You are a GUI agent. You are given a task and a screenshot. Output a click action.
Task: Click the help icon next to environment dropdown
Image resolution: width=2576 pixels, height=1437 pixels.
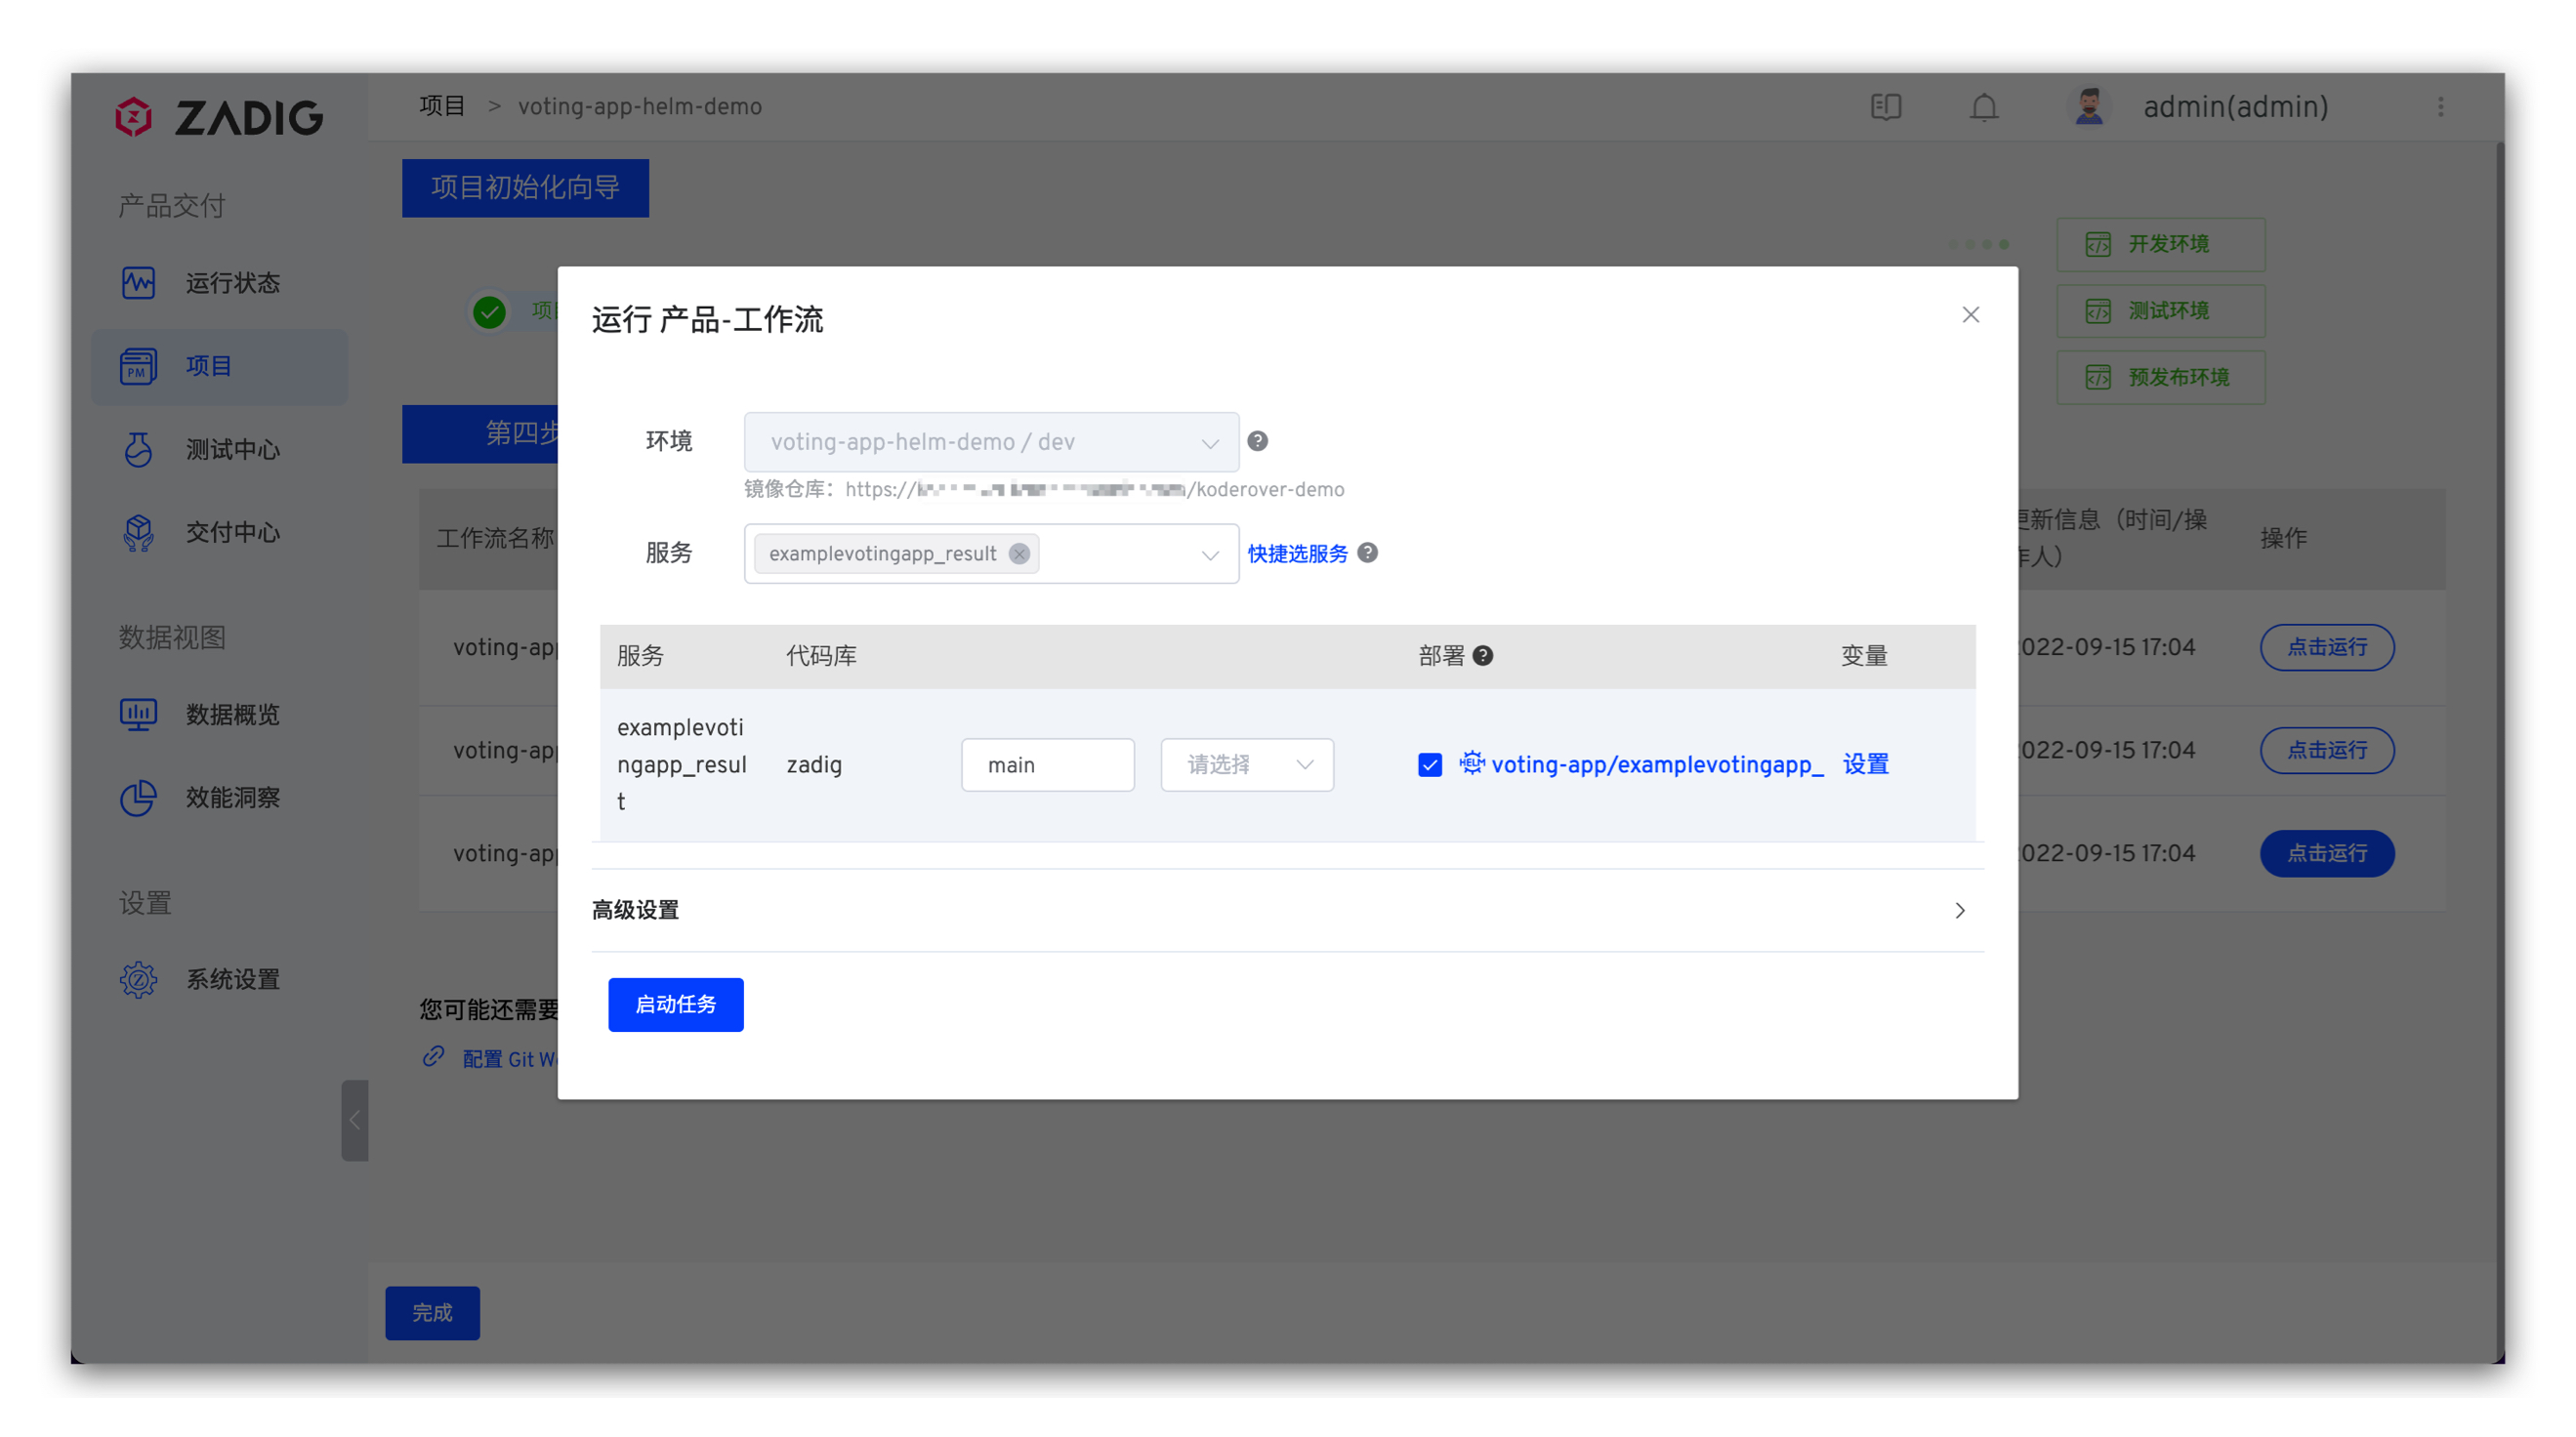(1257, 441)
